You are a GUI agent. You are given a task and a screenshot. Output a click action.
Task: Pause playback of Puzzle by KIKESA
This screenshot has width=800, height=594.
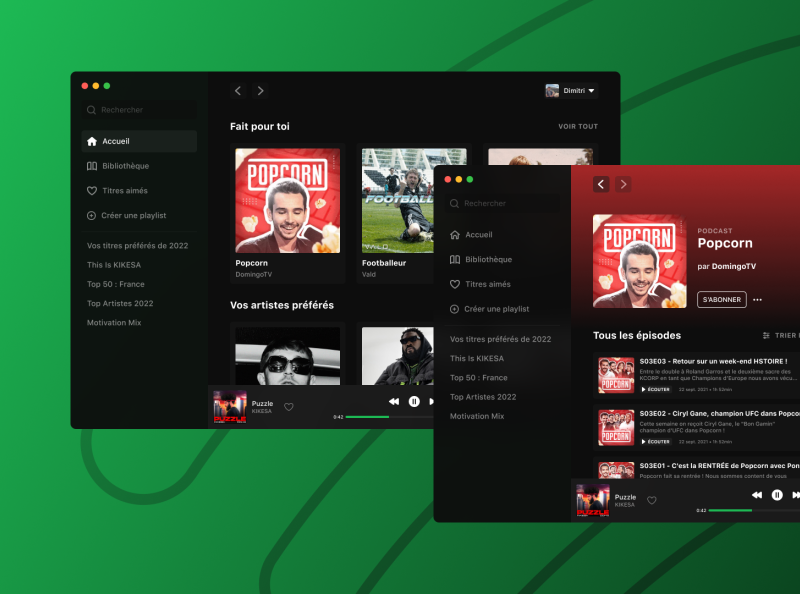coord(415,401)
